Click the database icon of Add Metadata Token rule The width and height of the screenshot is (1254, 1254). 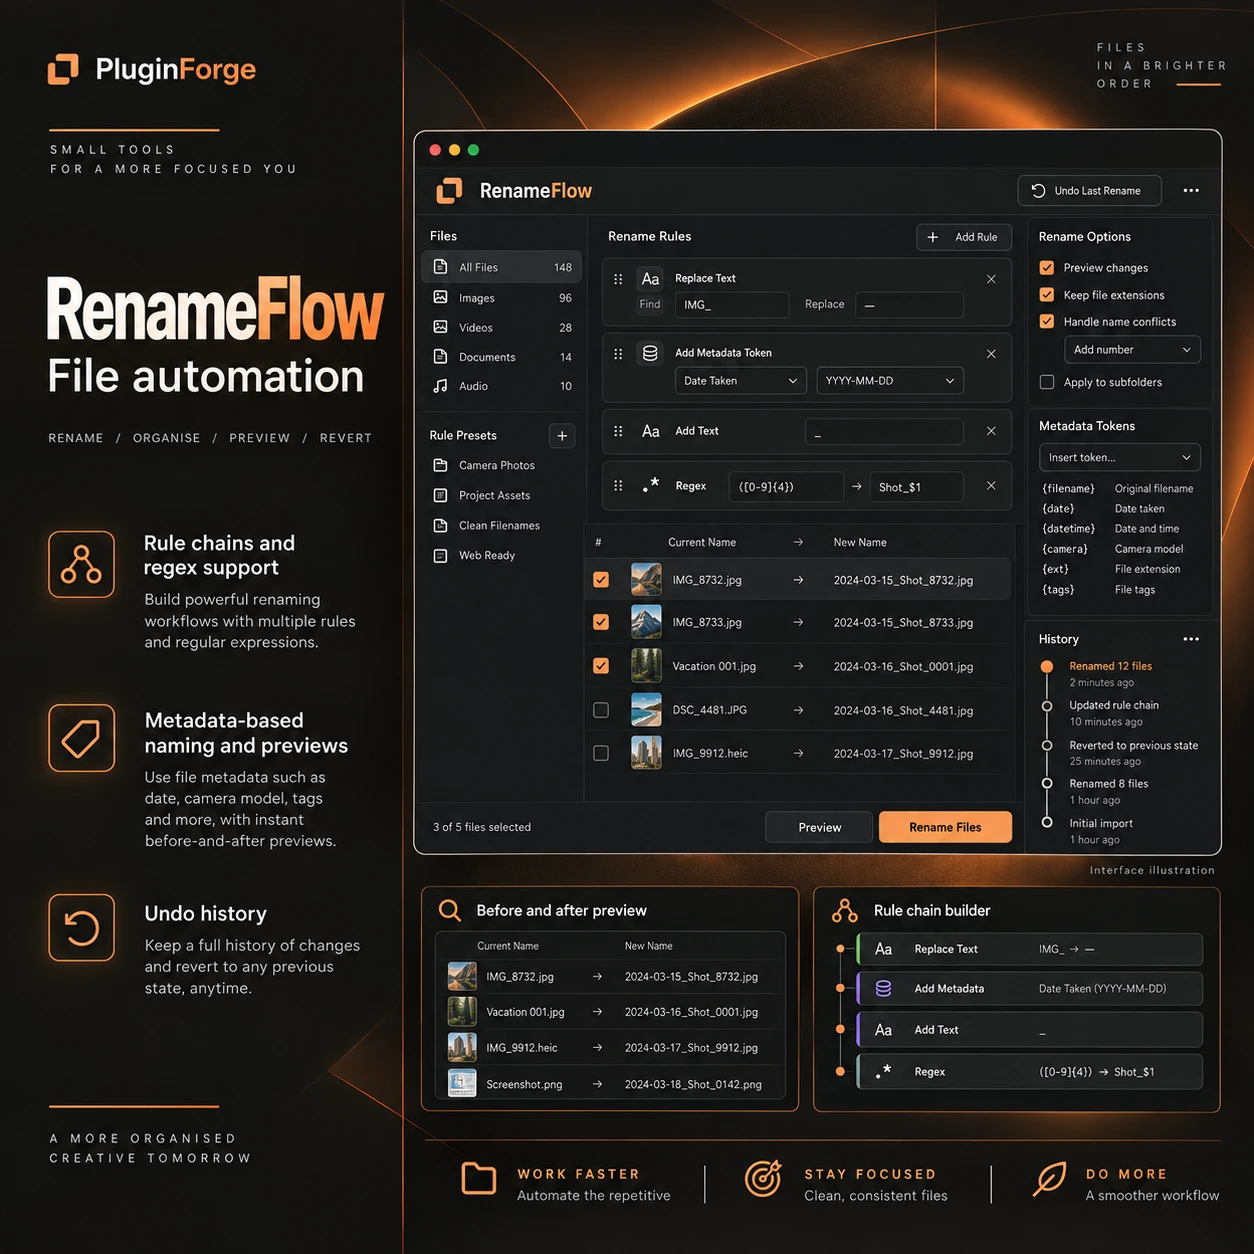[x=650, y=353]
